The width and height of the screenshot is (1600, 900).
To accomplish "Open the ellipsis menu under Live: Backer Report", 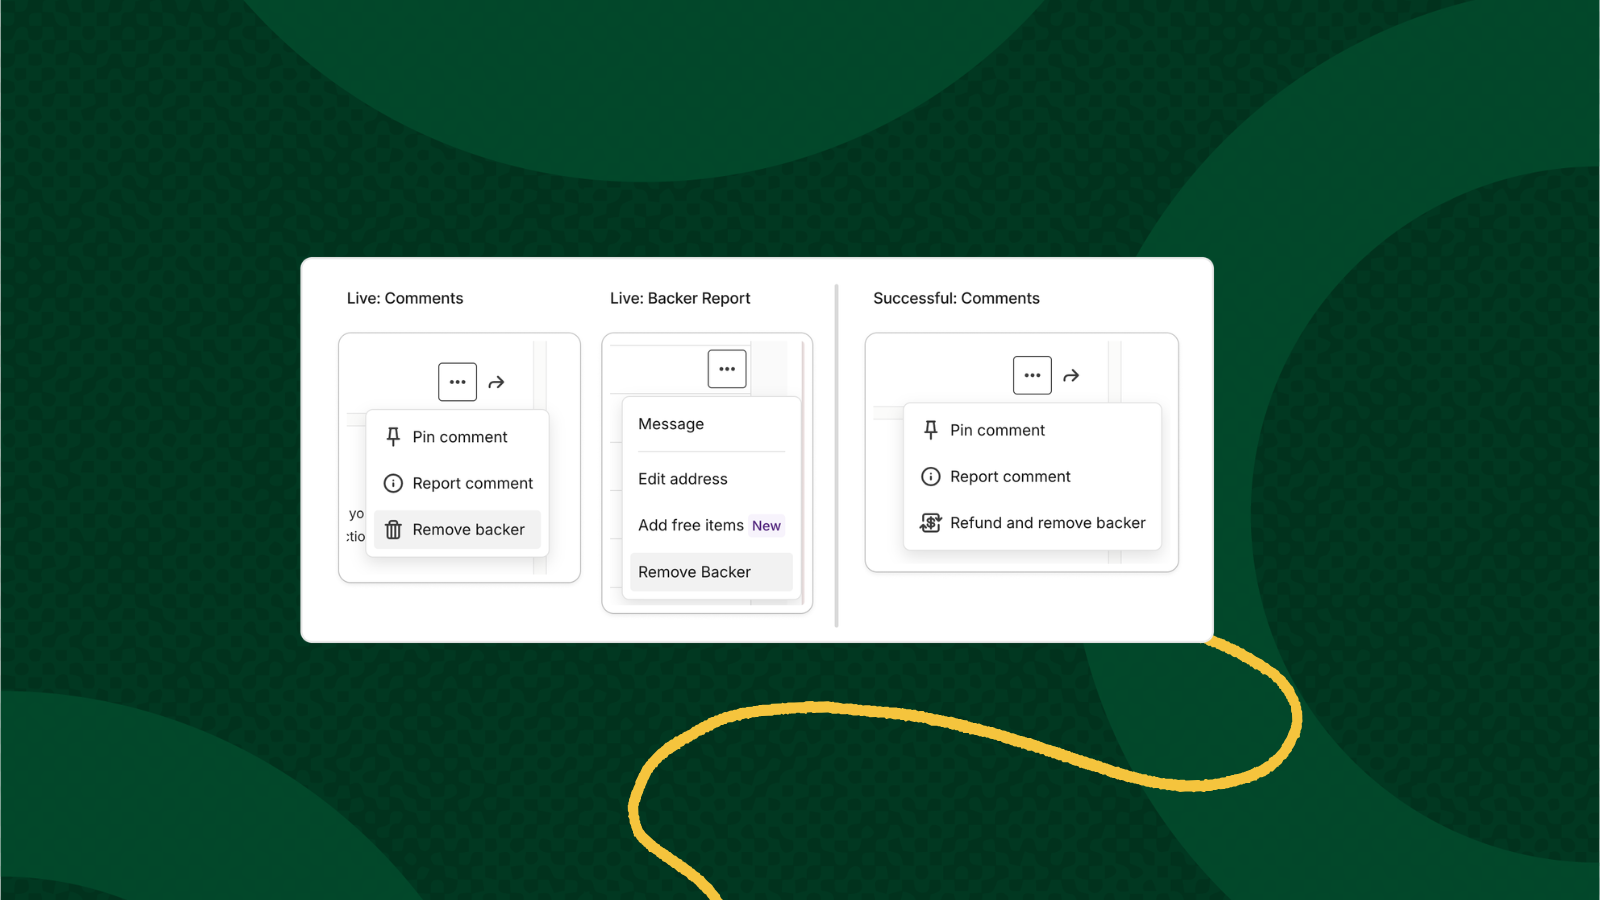I will click(x=727, y=369).
